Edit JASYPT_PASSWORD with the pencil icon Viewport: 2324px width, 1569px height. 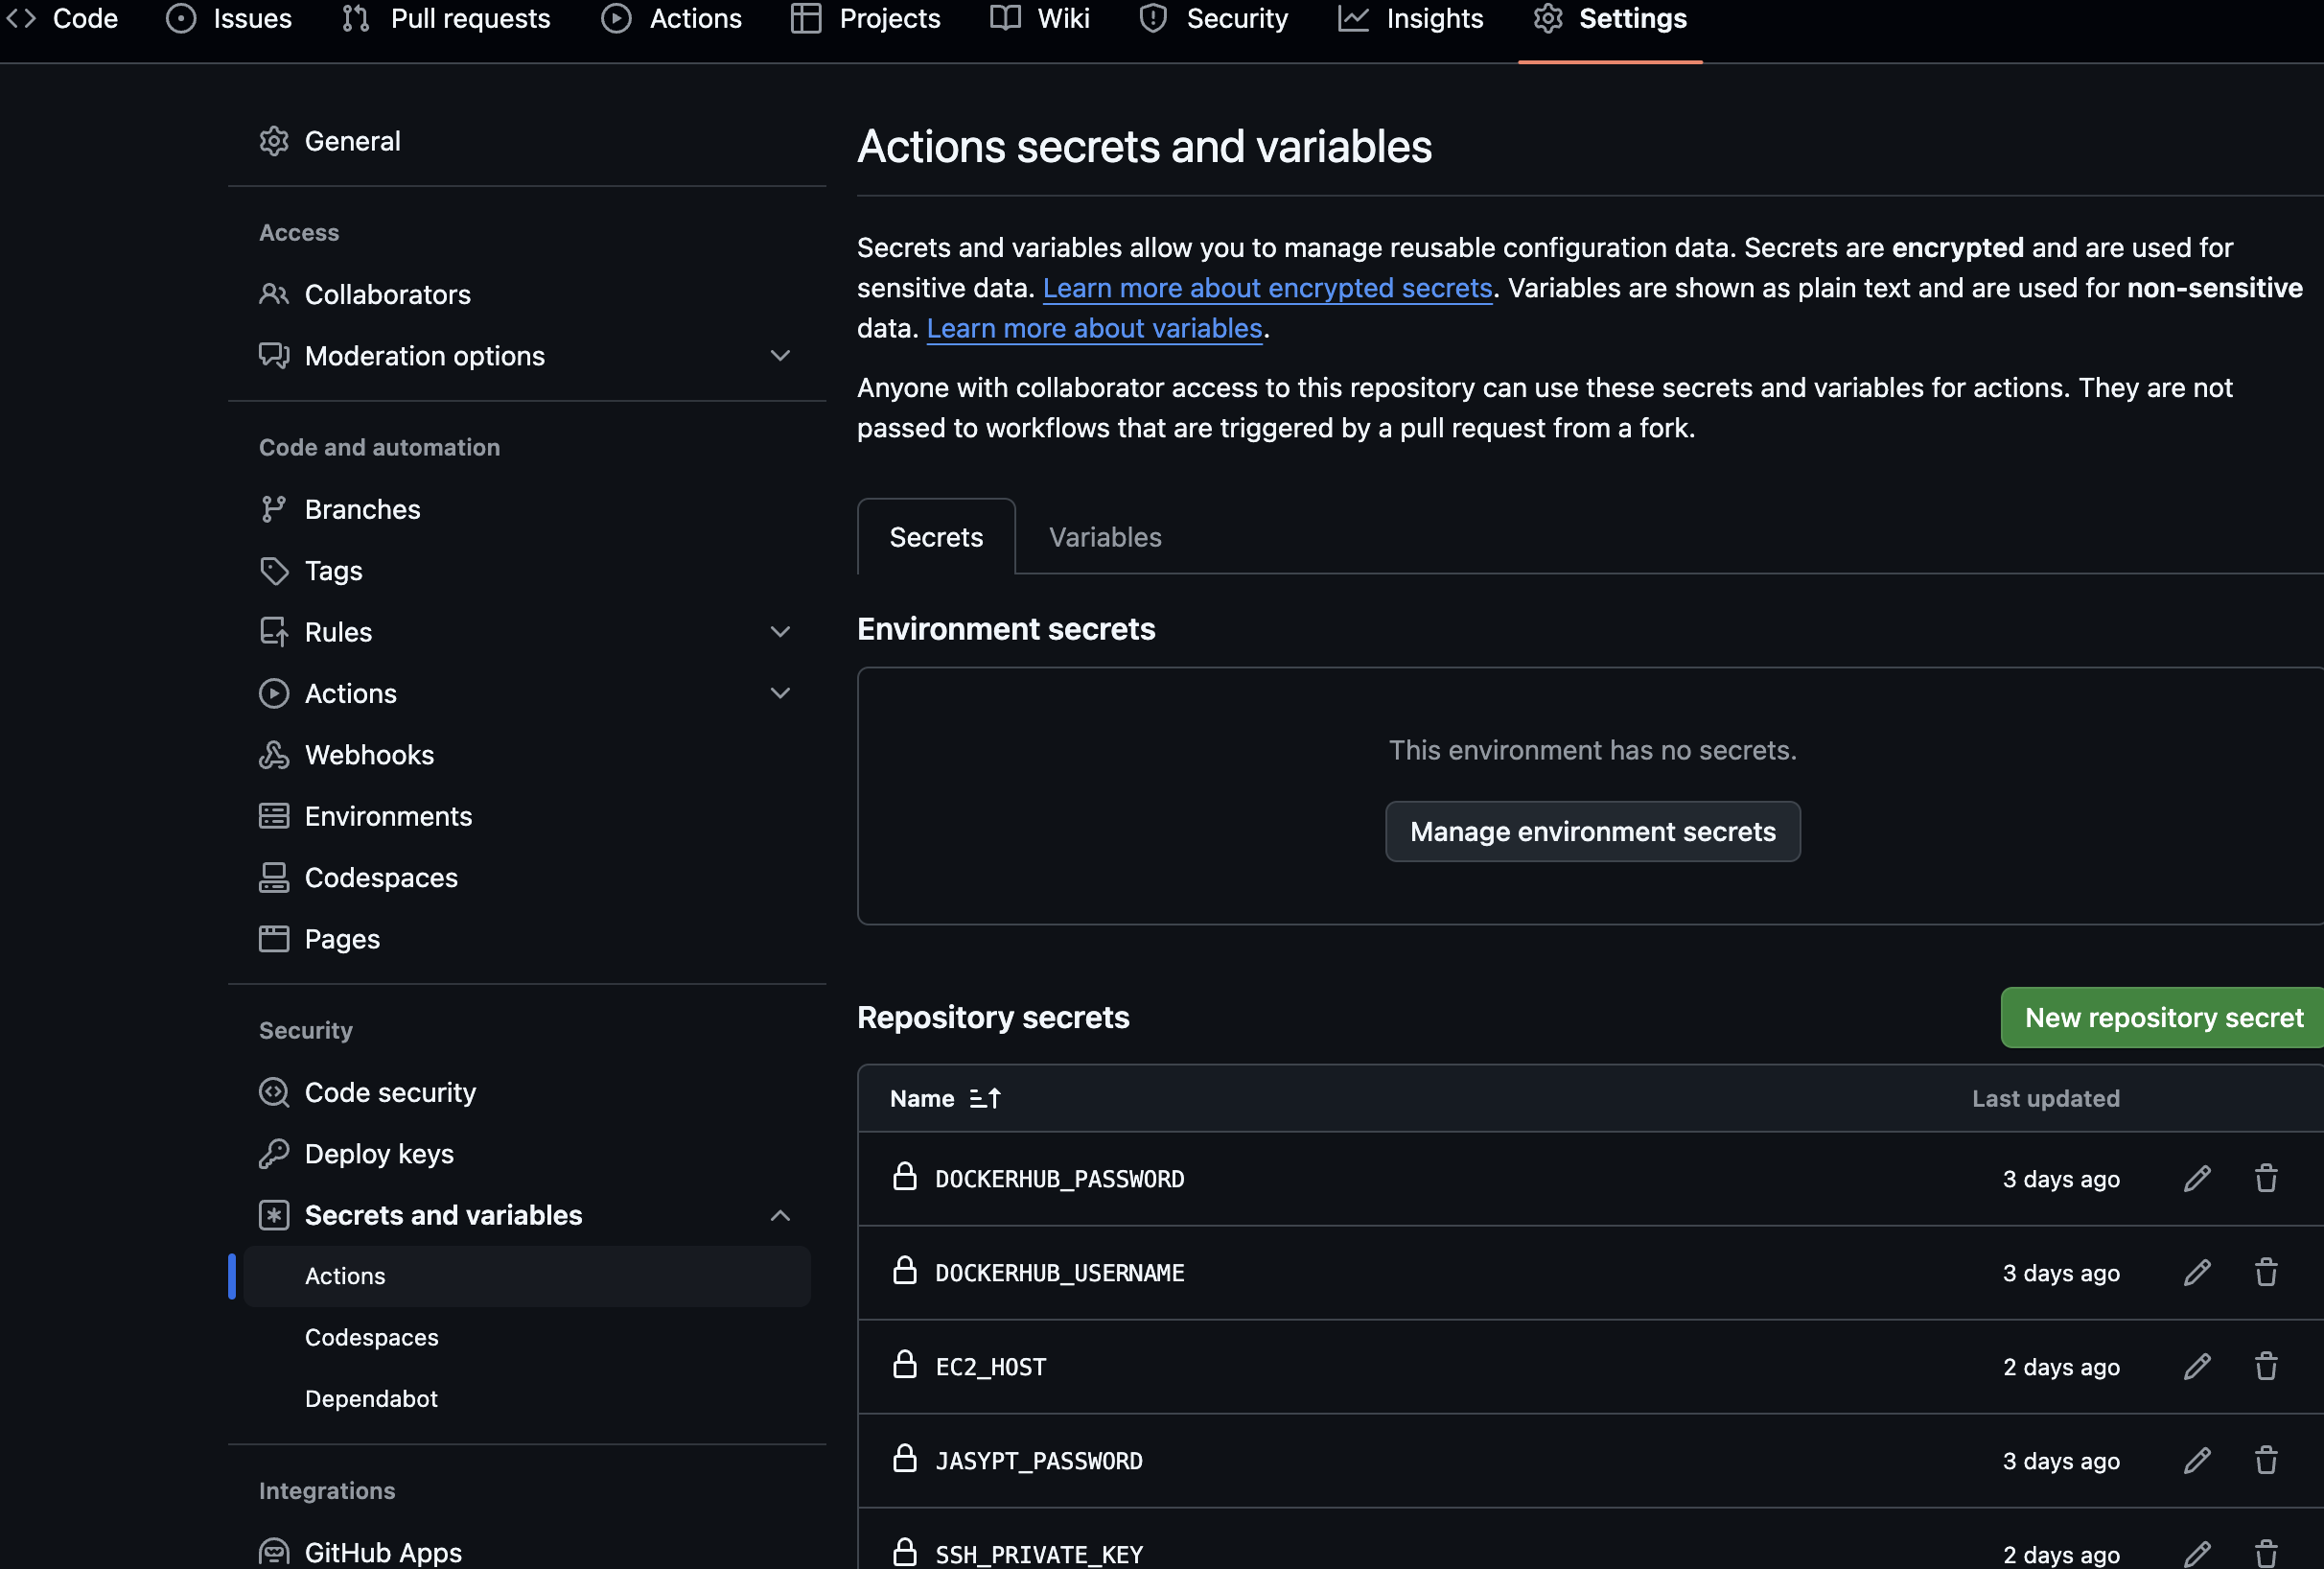click(2196, 1461)
